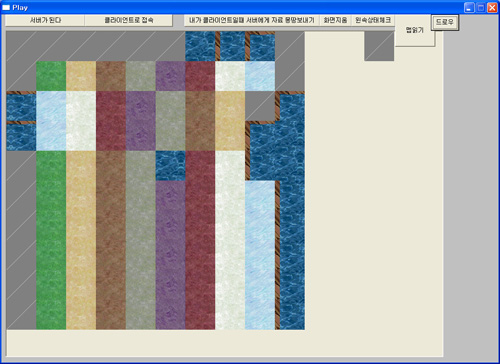Click the Play window title bar icon
Viewport: 500px width, 364px height.
6,7
